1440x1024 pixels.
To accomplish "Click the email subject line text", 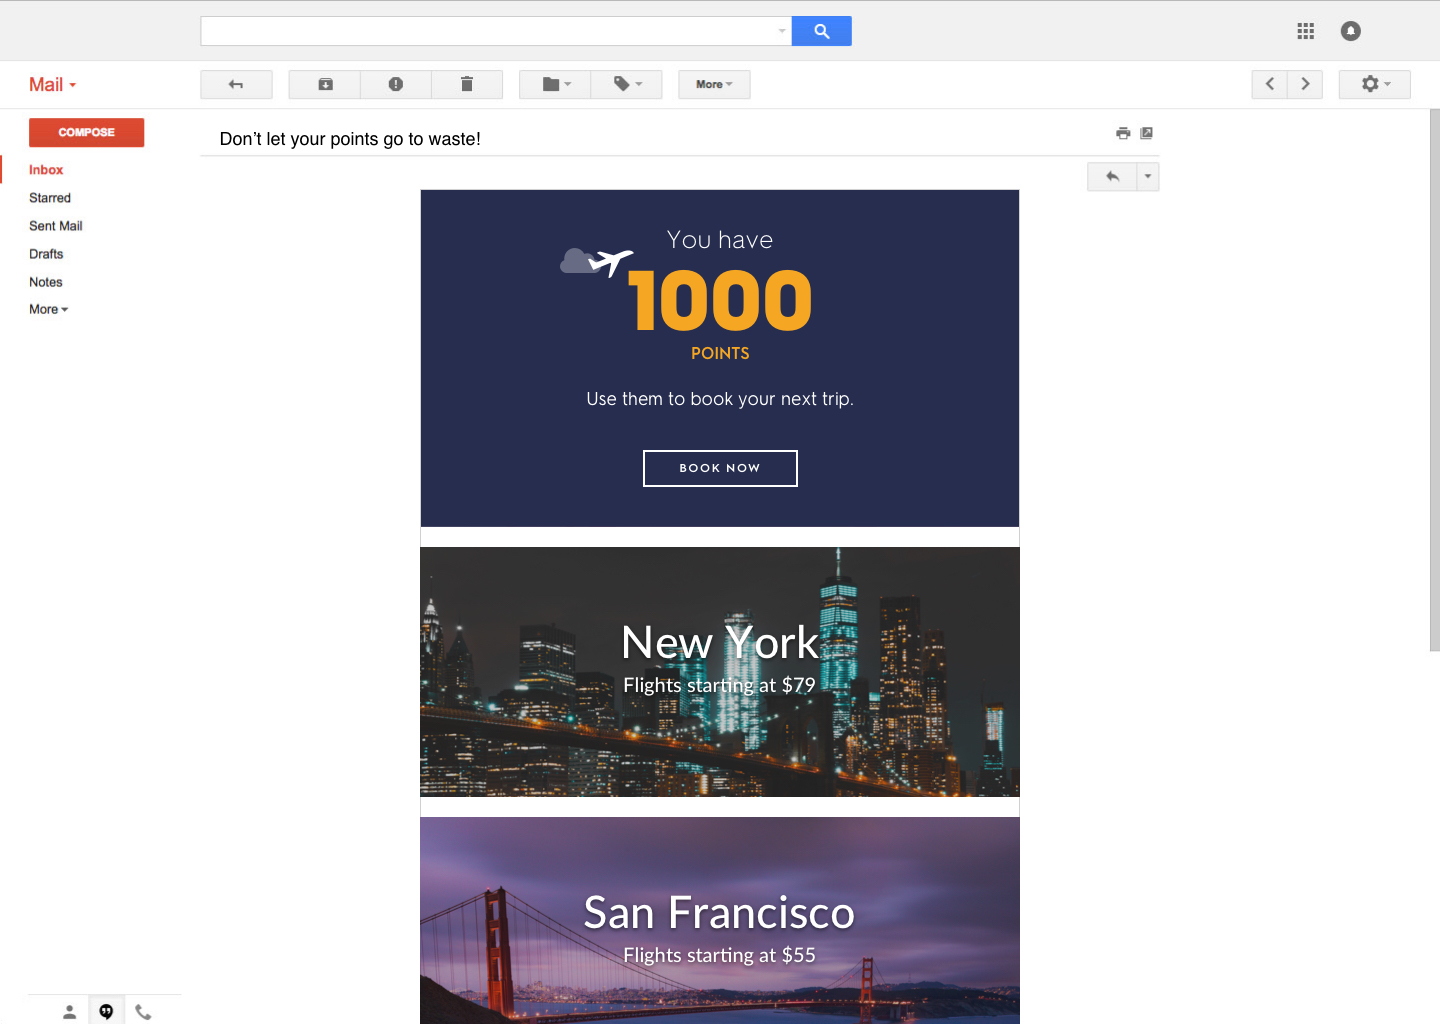I will pos(350,139).
